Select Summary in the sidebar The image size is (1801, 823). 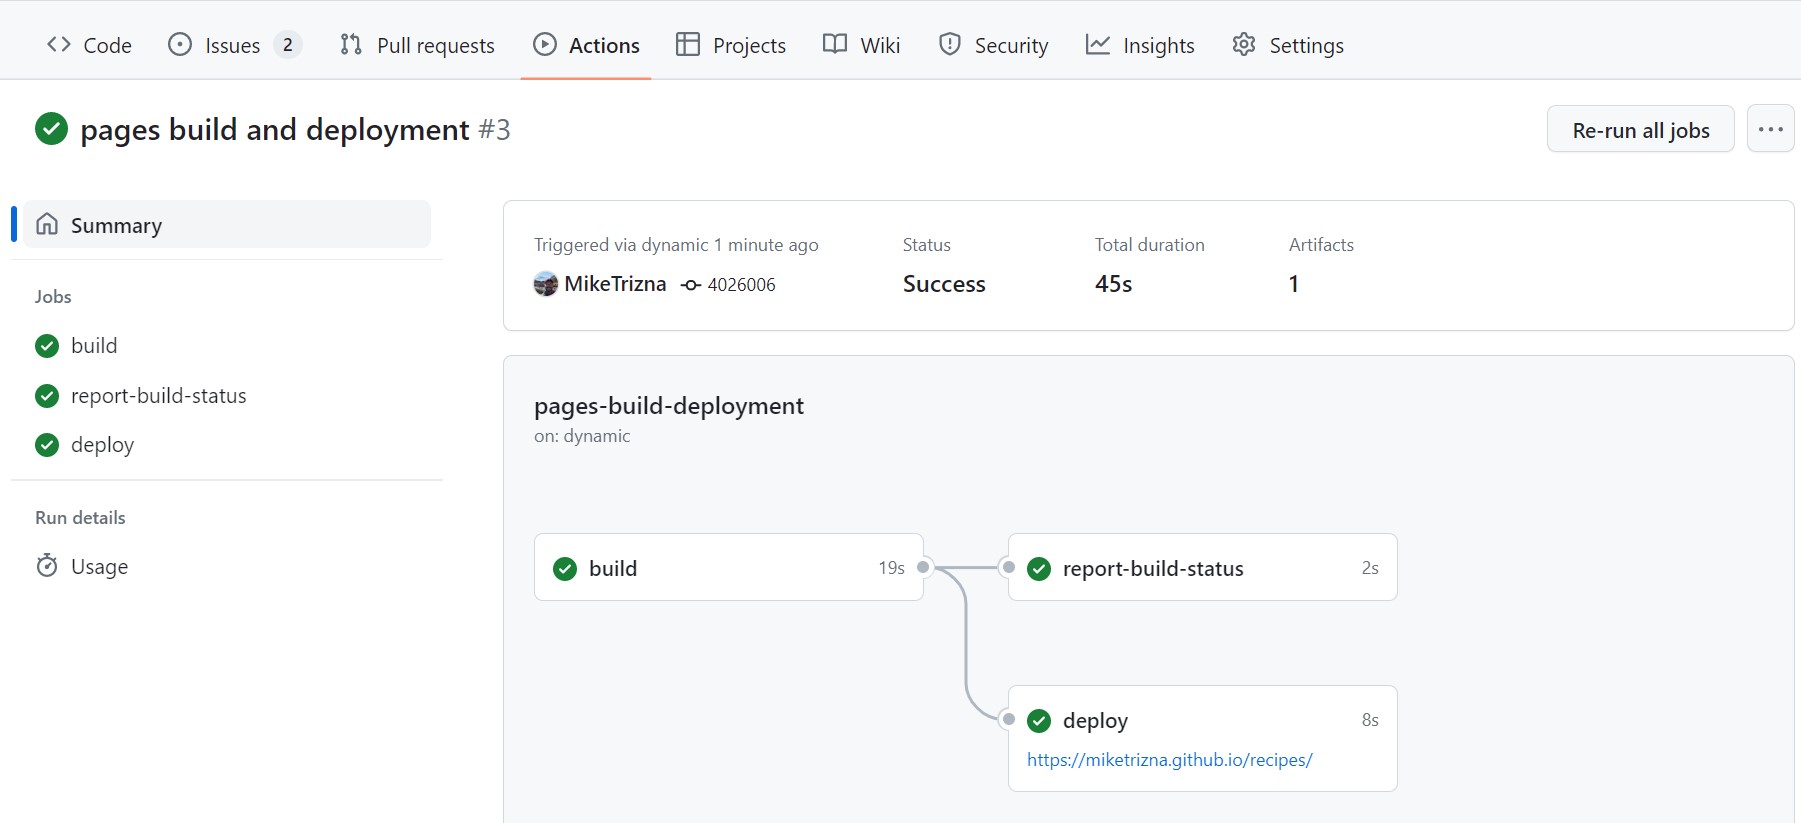click(x=228, y=225)
